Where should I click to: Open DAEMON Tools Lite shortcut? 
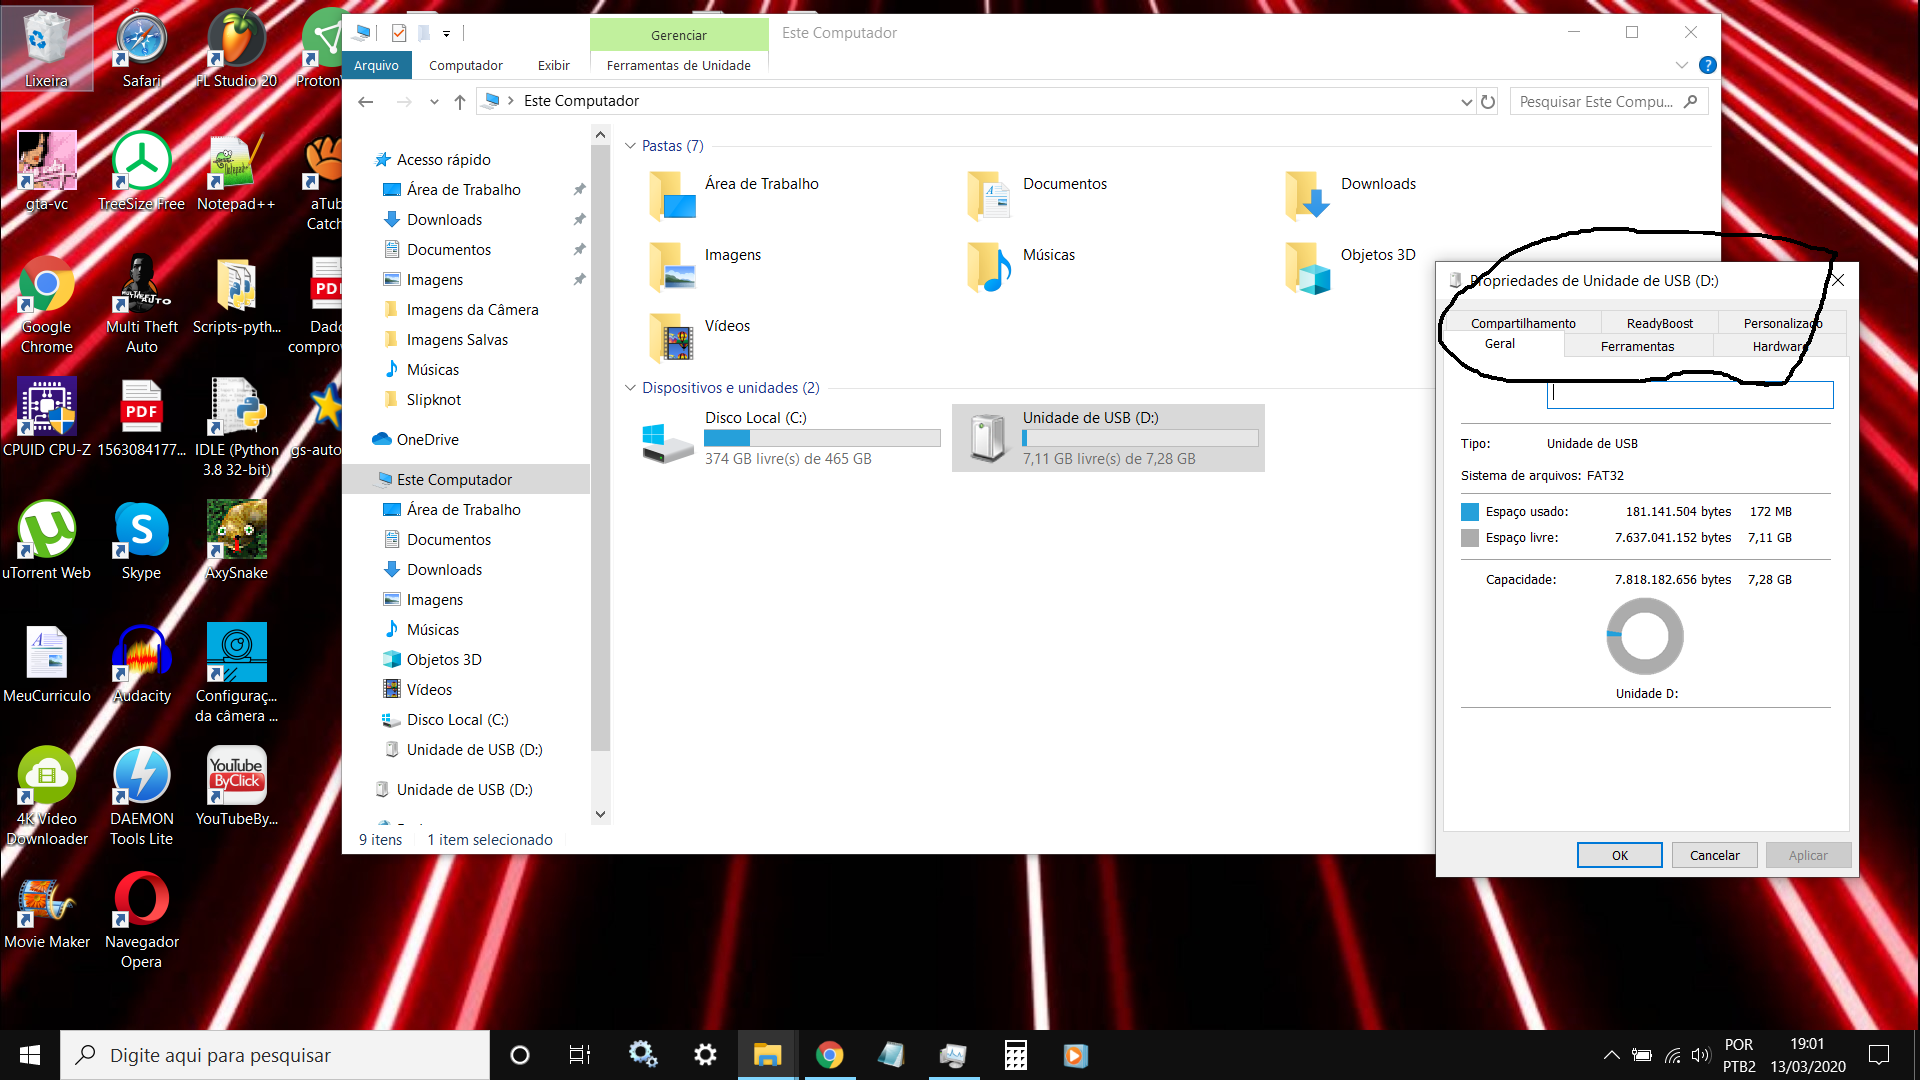(x=141, y=796)
